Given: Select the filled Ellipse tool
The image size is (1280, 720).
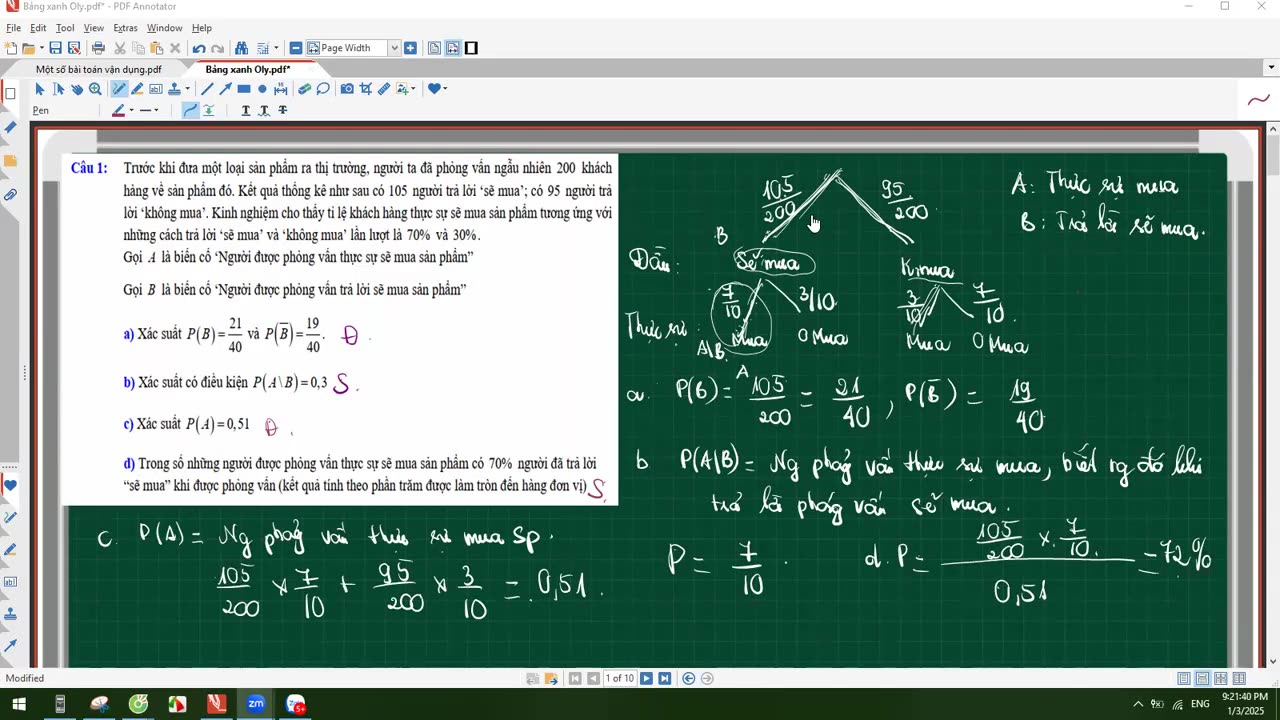Looking at the screenshot, I should coord(262,89).
